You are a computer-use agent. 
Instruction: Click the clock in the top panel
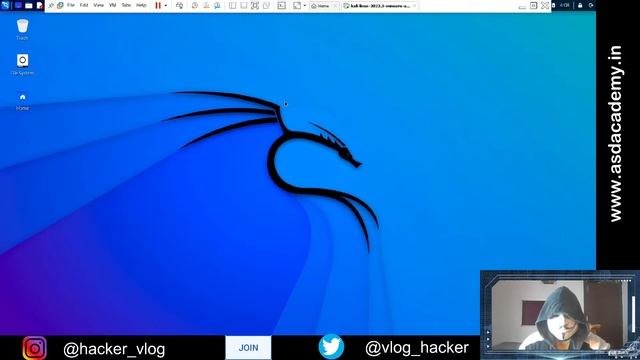point(564,5)
